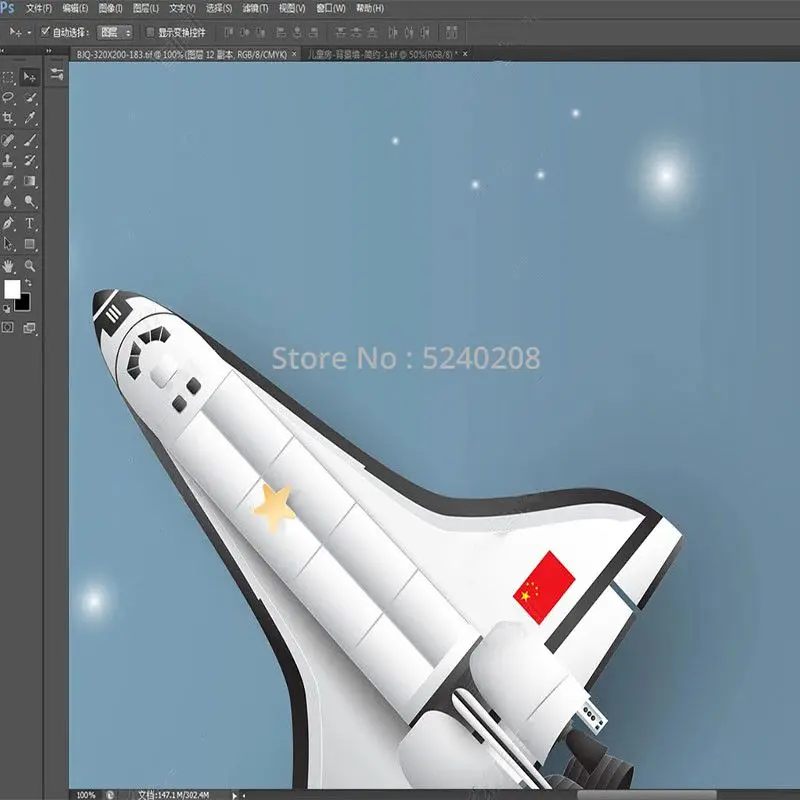Screen dimensions: 800x800
Task: Select the Zoom tool
Action: (30, 266)
